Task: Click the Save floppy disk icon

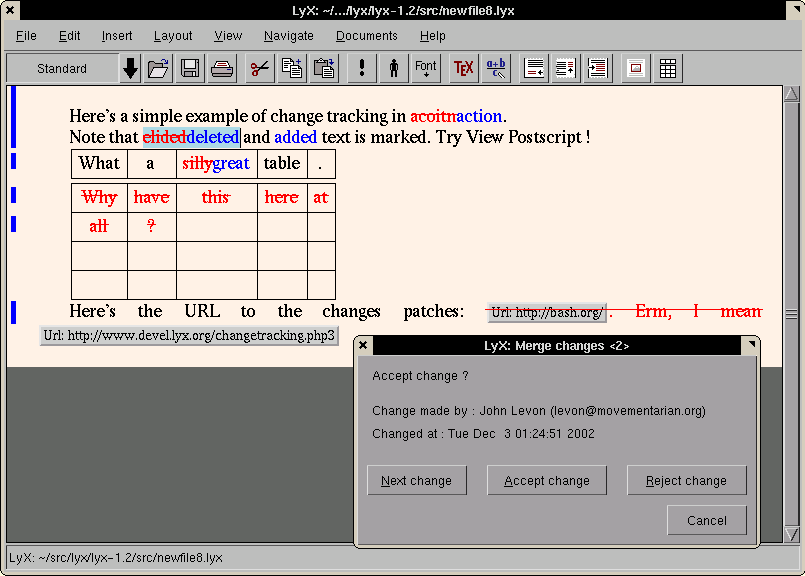Action: point(190,69)
